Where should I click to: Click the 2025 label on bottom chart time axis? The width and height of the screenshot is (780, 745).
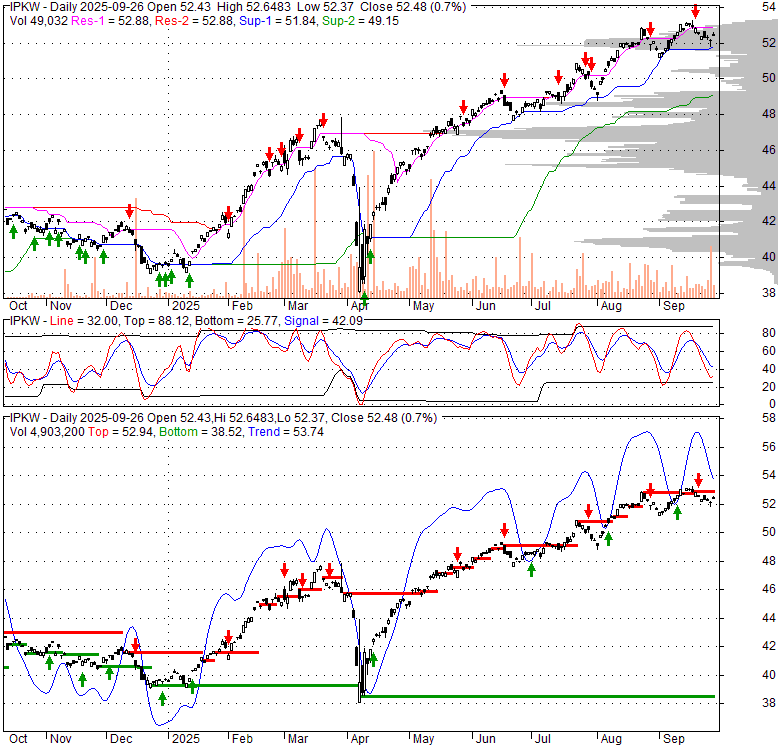coord(186,739)
